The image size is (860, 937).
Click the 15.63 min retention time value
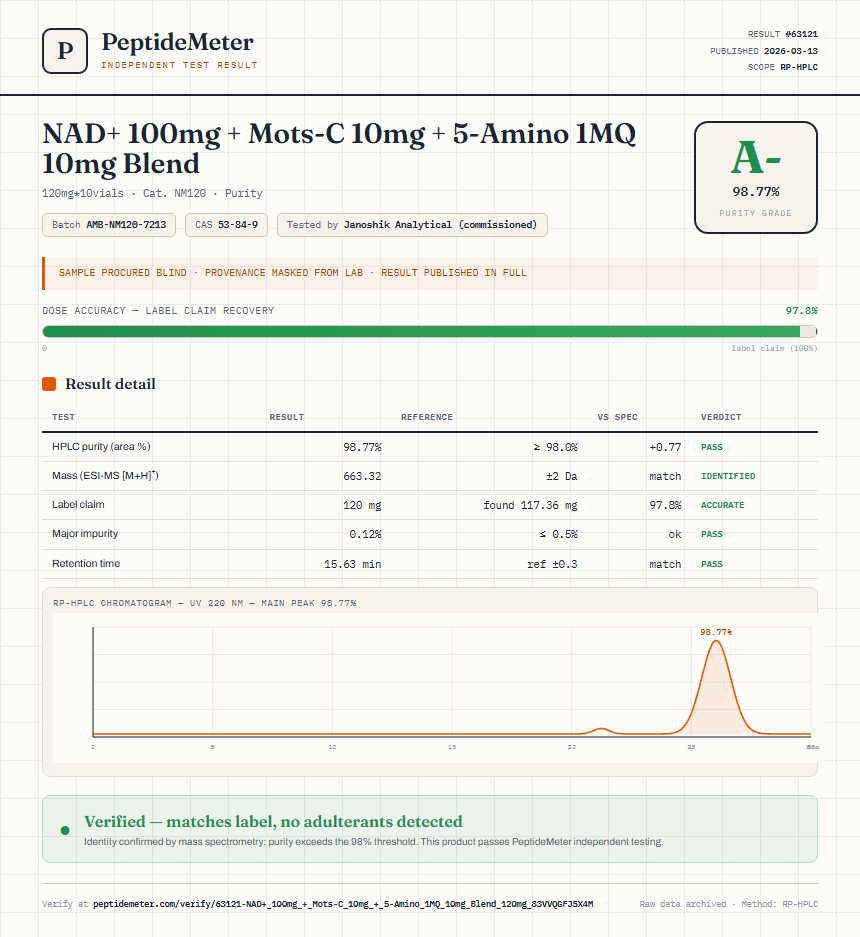pos(353,564)
